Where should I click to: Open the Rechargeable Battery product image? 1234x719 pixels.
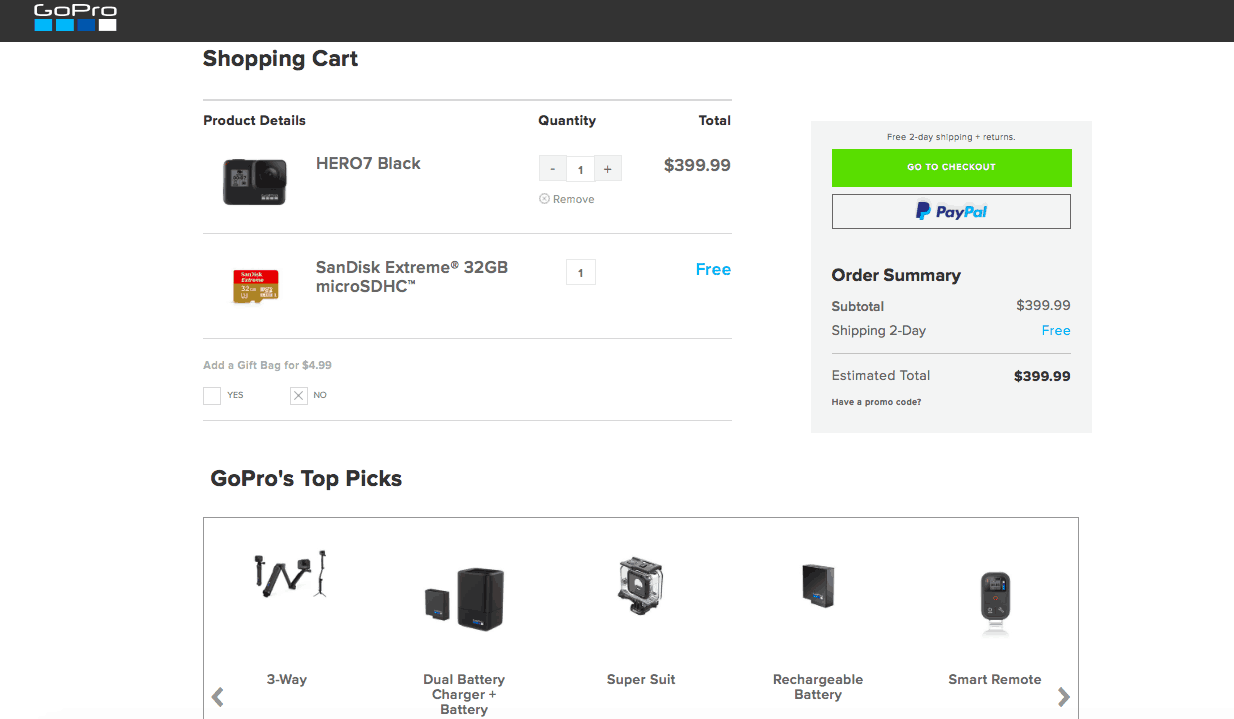(818, 586)
